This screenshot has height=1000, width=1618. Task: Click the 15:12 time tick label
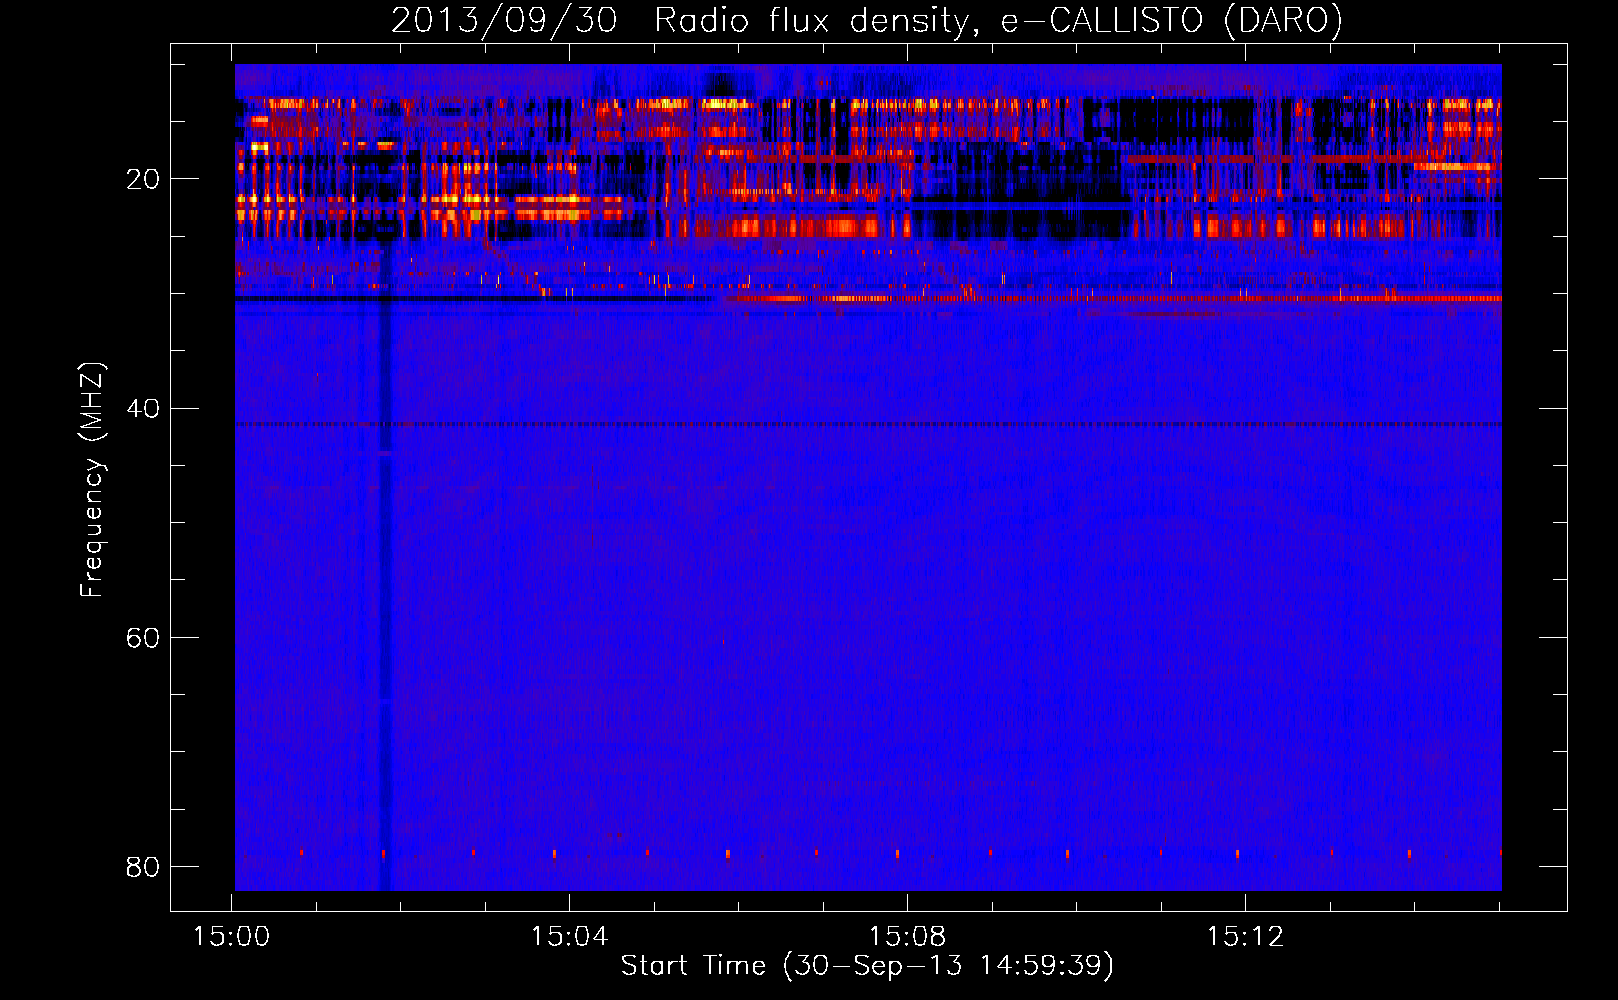coord(1245,937)
